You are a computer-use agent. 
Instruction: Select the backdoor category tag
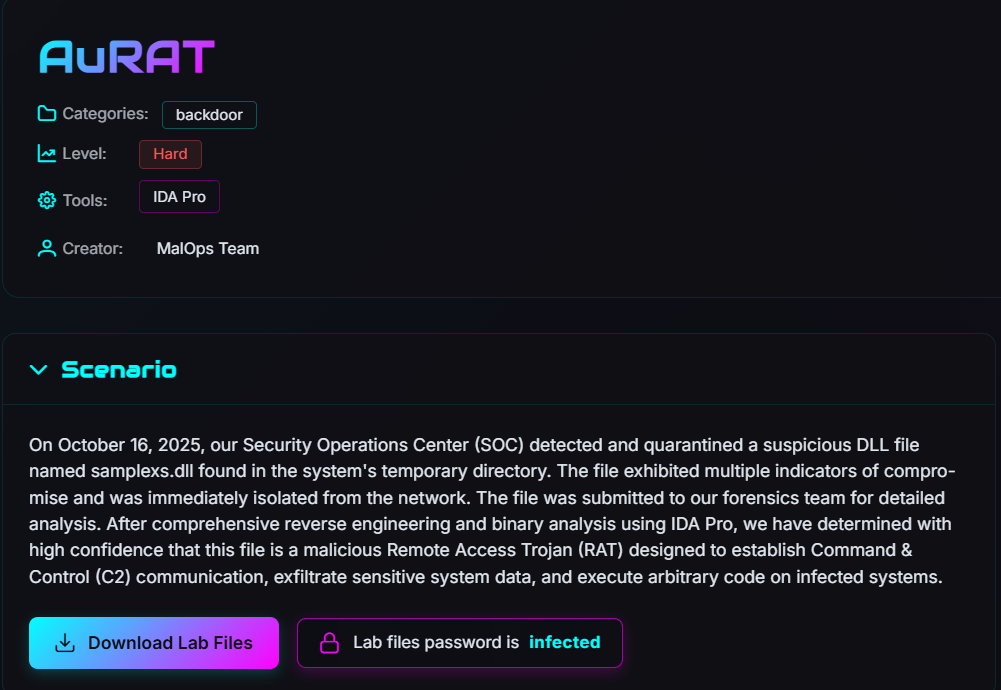[x=209, y=115]
